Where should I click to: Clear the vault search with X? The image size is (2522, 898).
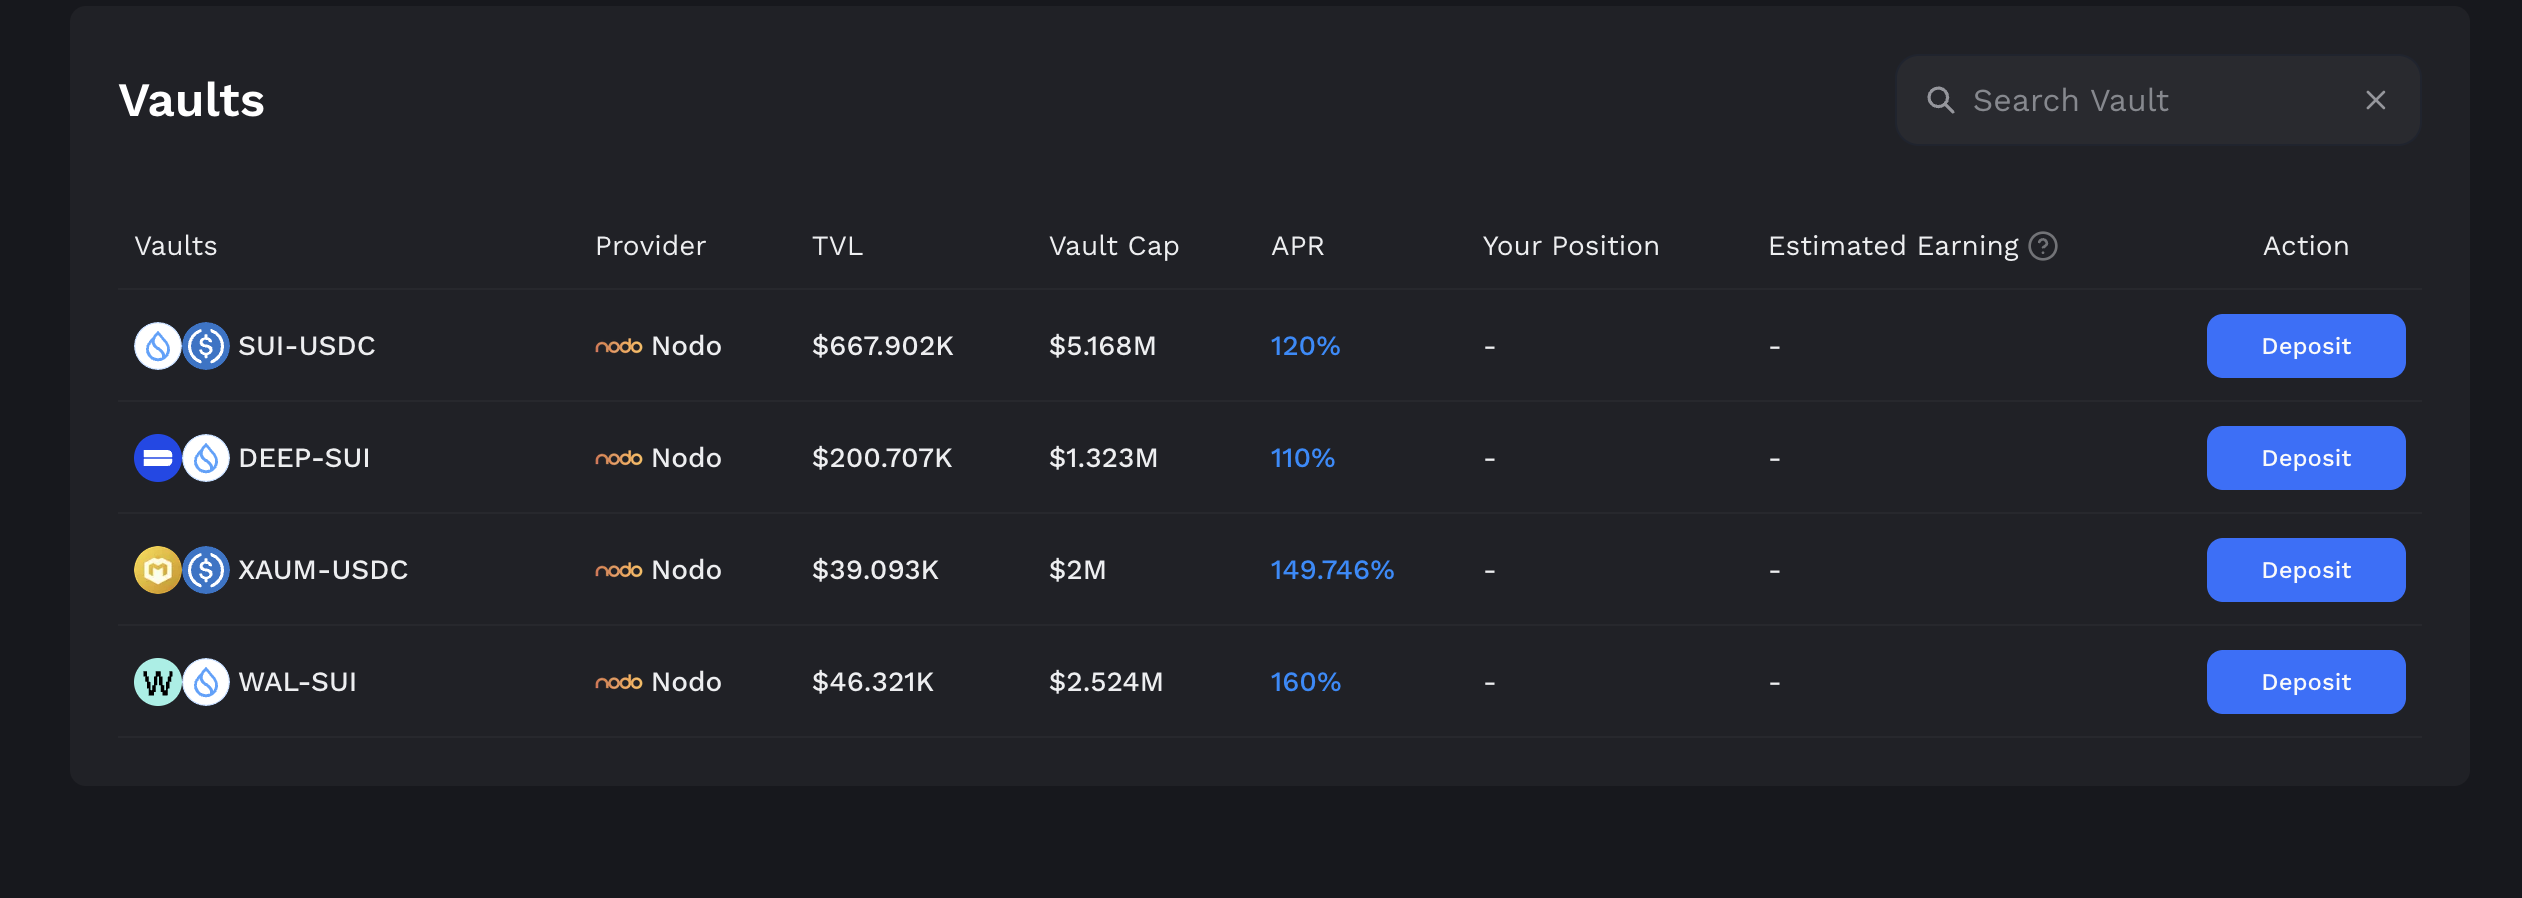[2375, 100]
